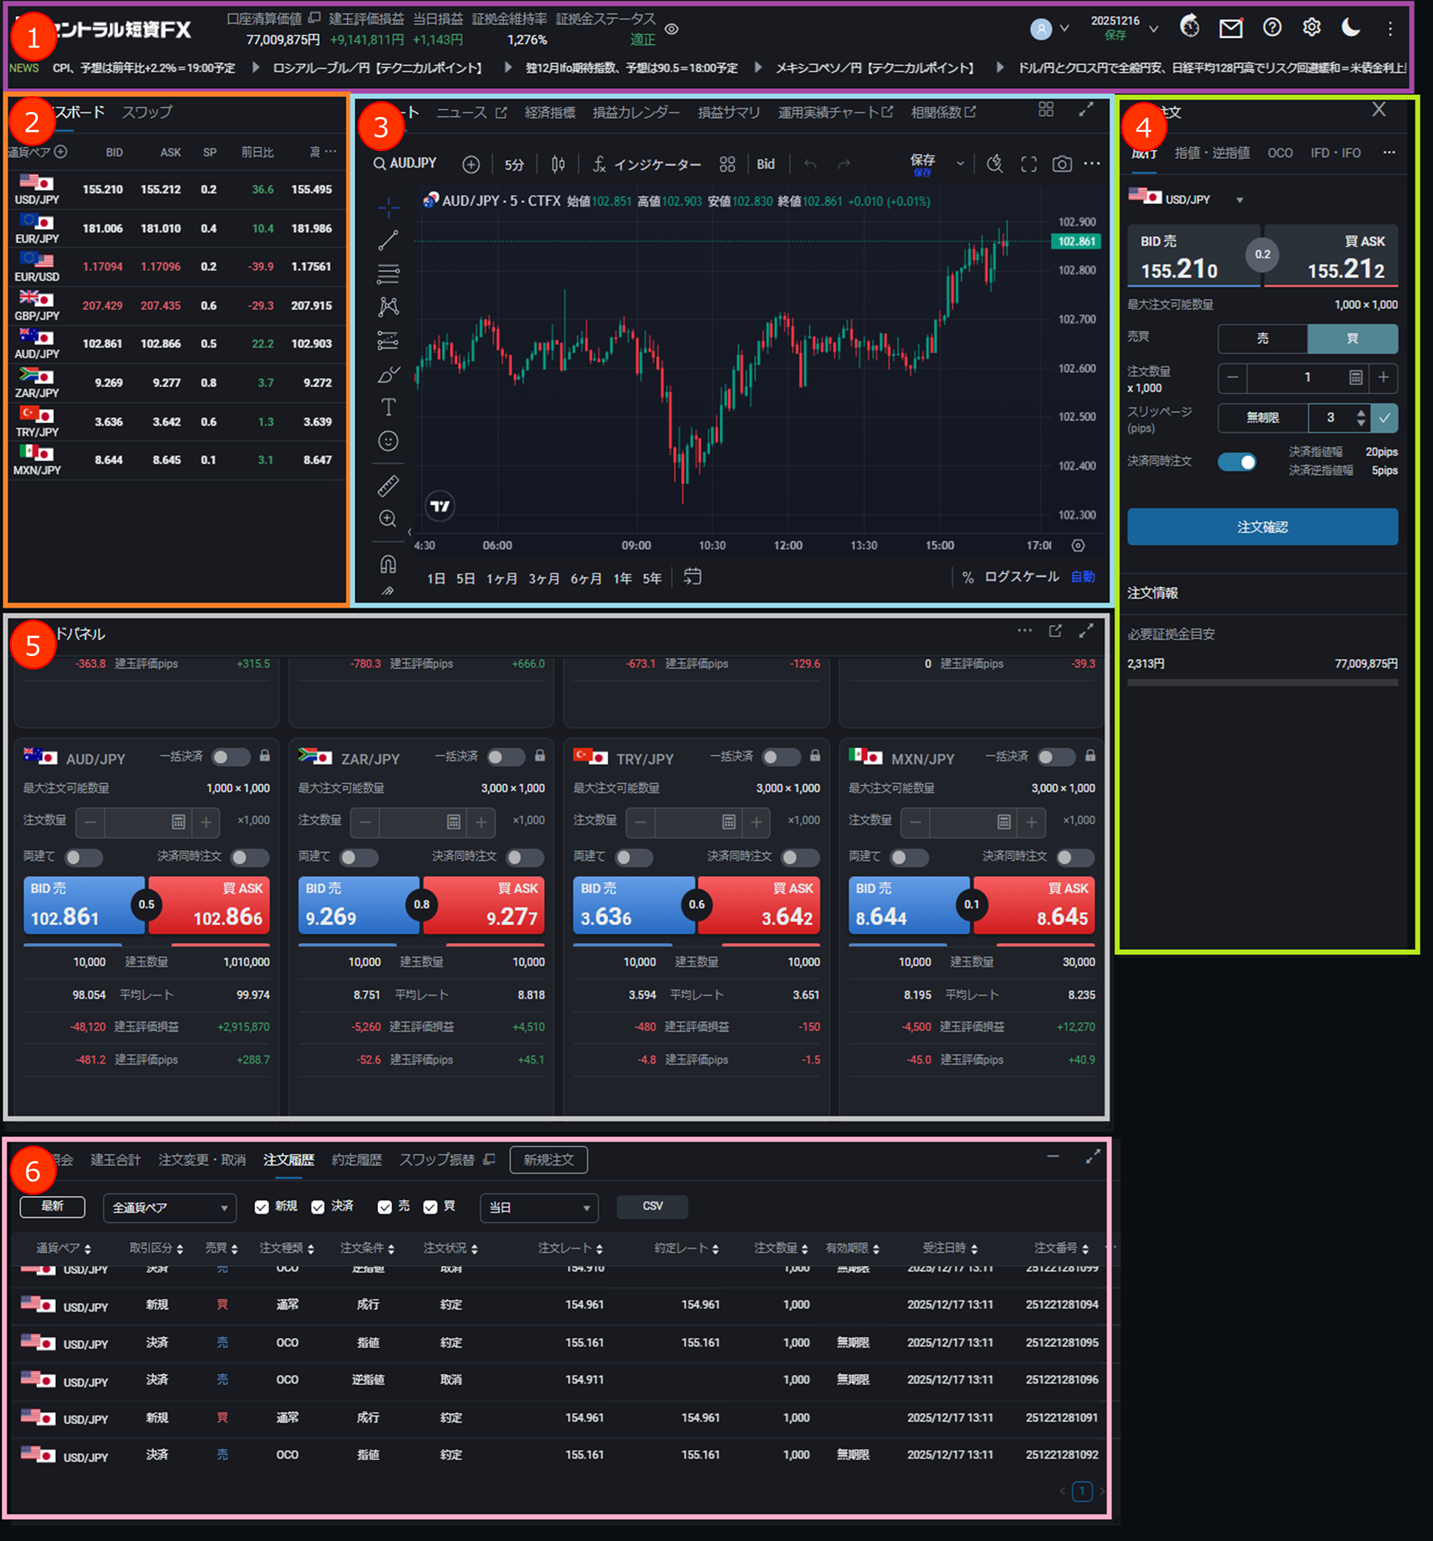The image size is (1433, 1541).
Task: Click the ZAR/JPY 買 ASK price tile
Action: (484, 905)
